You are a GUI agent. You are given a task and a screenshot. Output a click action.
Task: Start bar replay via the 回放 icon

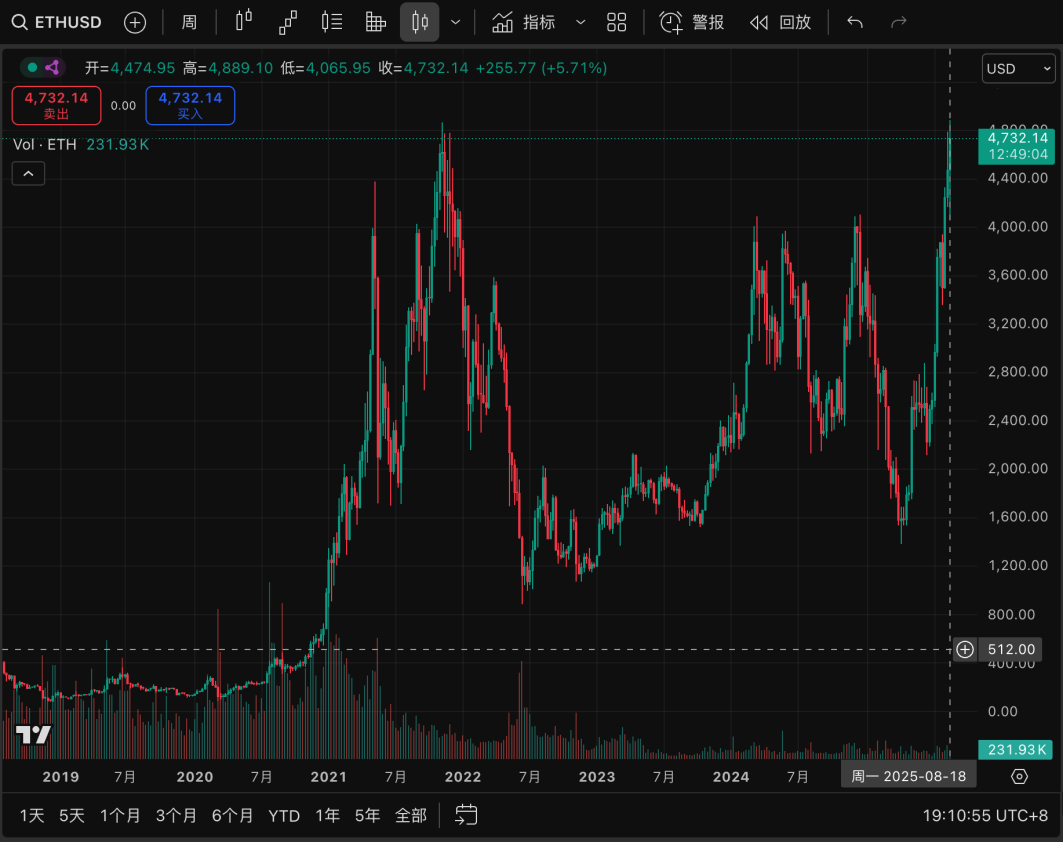pyautogui.click(x=780, y=21)
